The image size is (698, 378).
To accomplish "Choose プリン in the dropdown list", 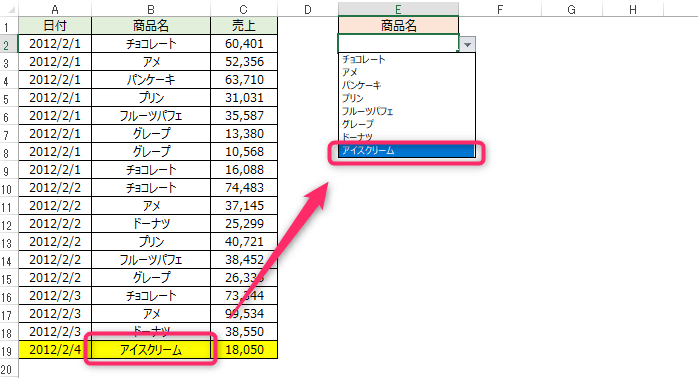I will 406,98.
